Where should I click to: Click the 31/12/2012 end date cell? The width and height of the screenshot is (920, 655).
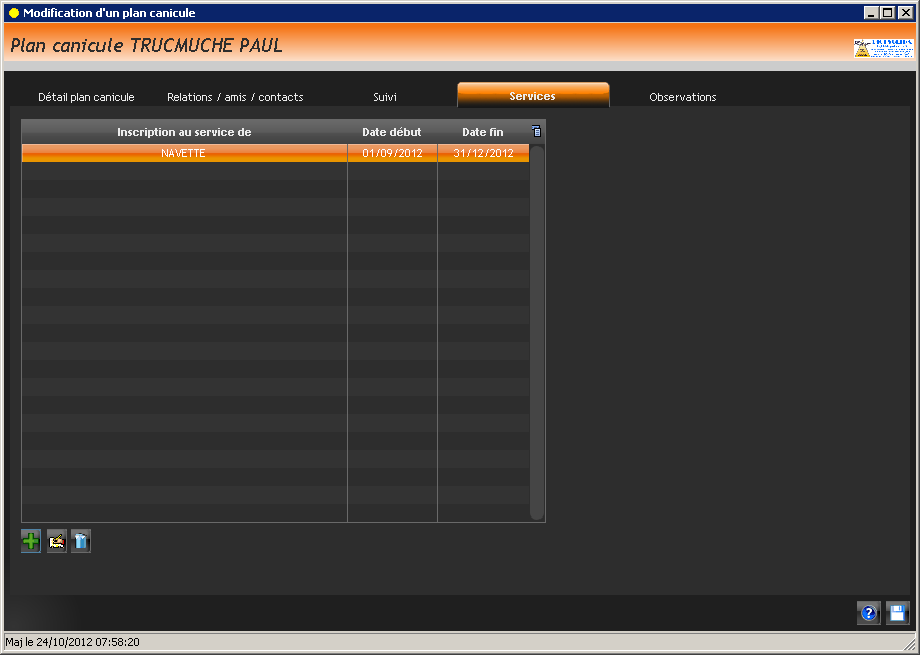(483, 153)
